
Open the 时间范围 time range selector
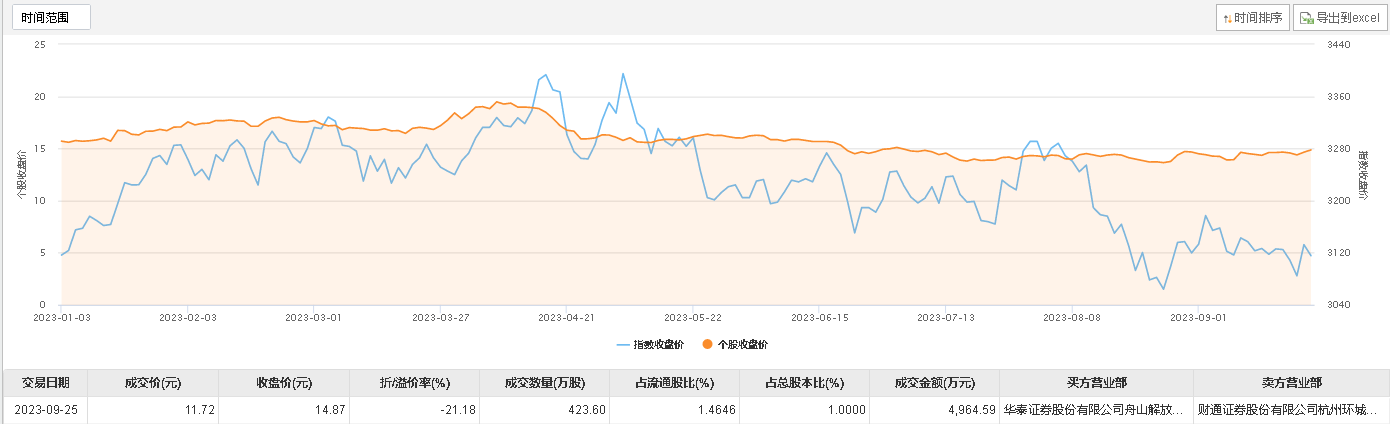pos(49,17)
